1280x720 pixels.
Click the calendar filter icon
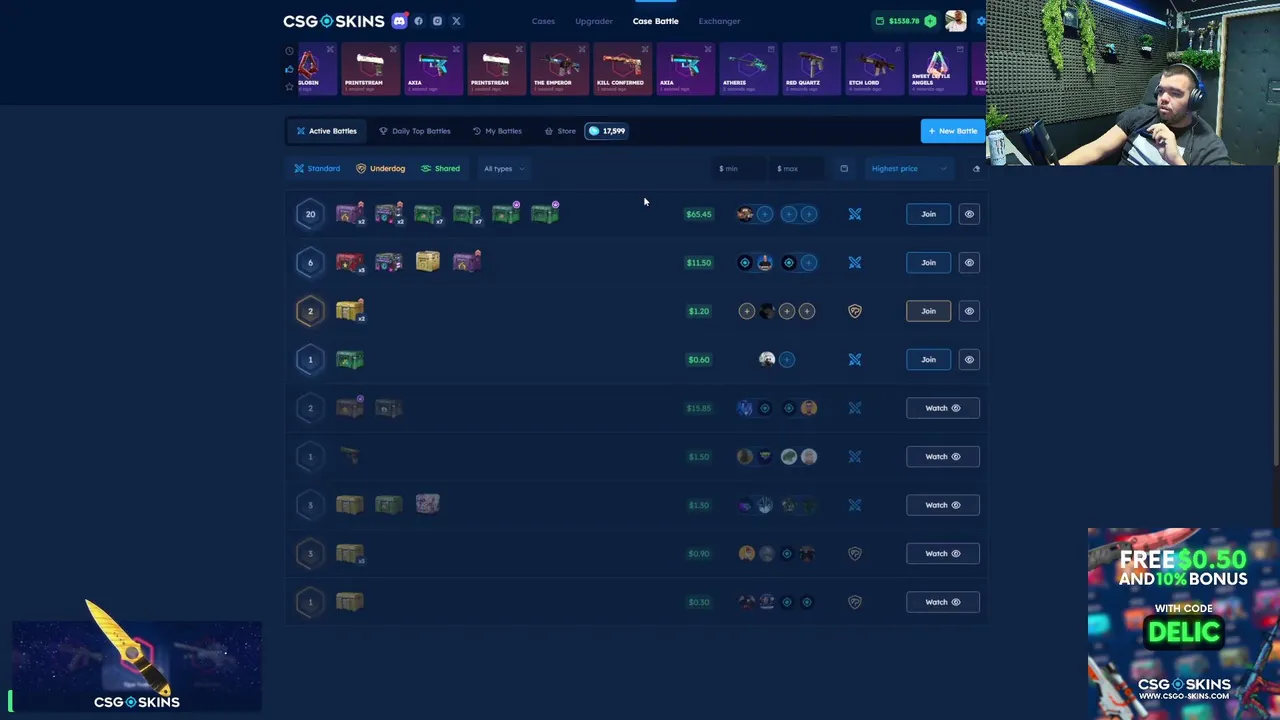click(844, 168)
